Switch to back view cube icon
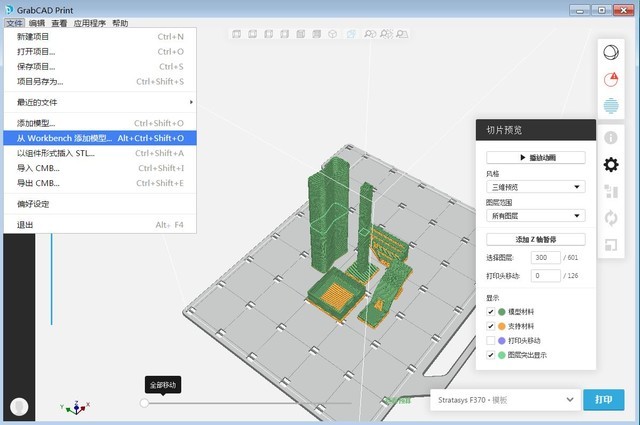This screenshot has width=640, height=425. point(252,34)
